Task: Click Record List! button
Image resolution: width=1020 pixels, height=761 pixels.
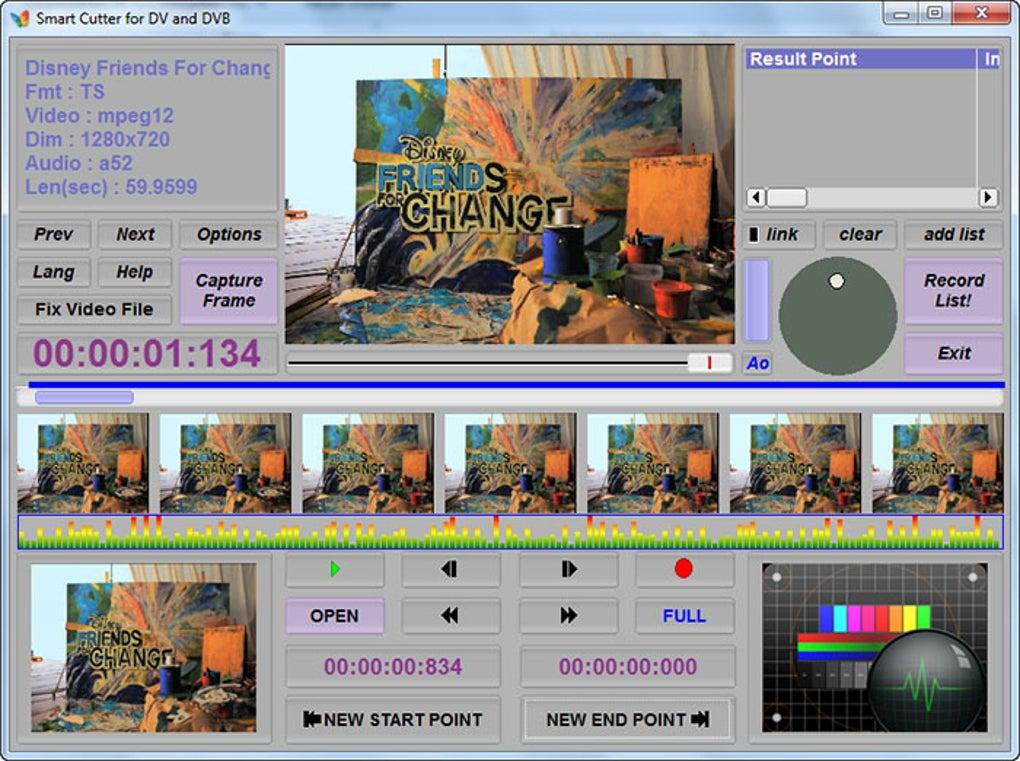Action: click(954, 291)
